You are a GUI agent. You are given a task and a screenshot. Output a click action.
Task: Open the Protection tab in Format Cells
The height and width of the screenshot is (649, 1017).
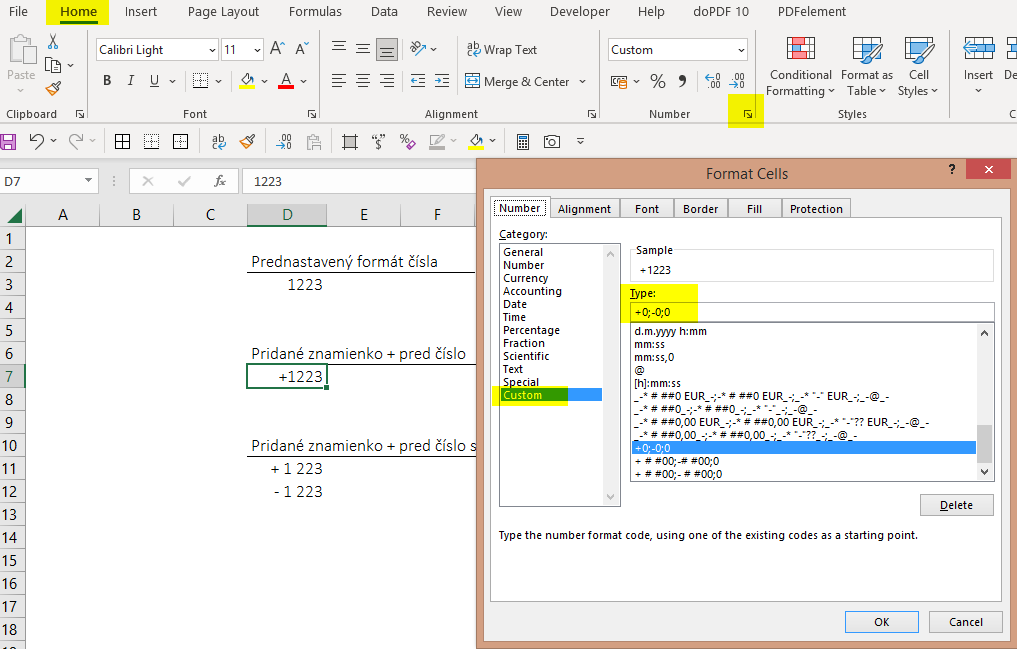816,209
